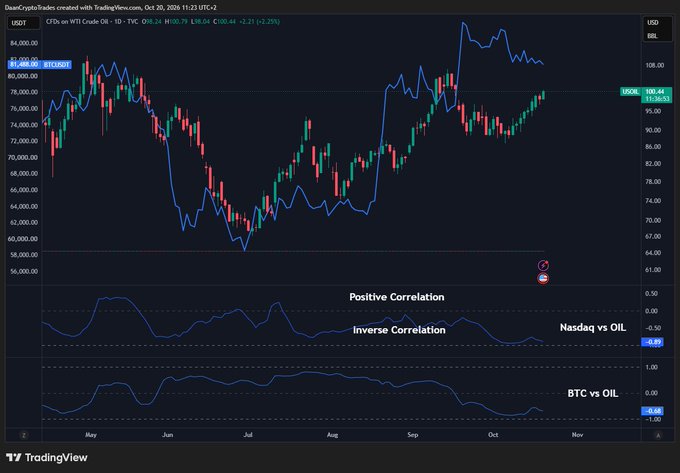Click the 70,000.00 price axis label
Viewport: 680px width, 473px height.
point(23,157)
